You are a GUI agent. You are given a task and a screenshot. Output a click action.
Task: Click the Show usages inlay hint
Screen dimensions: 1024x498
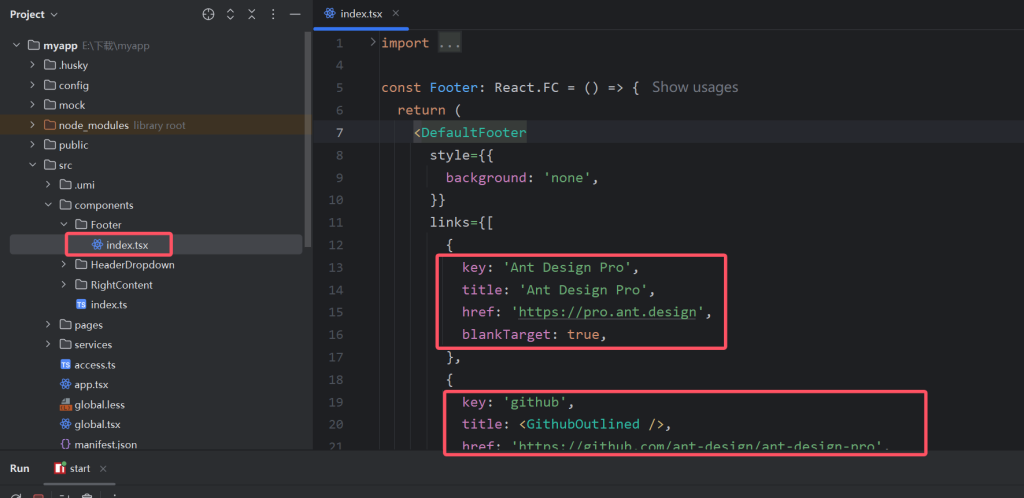coord(695,87)
